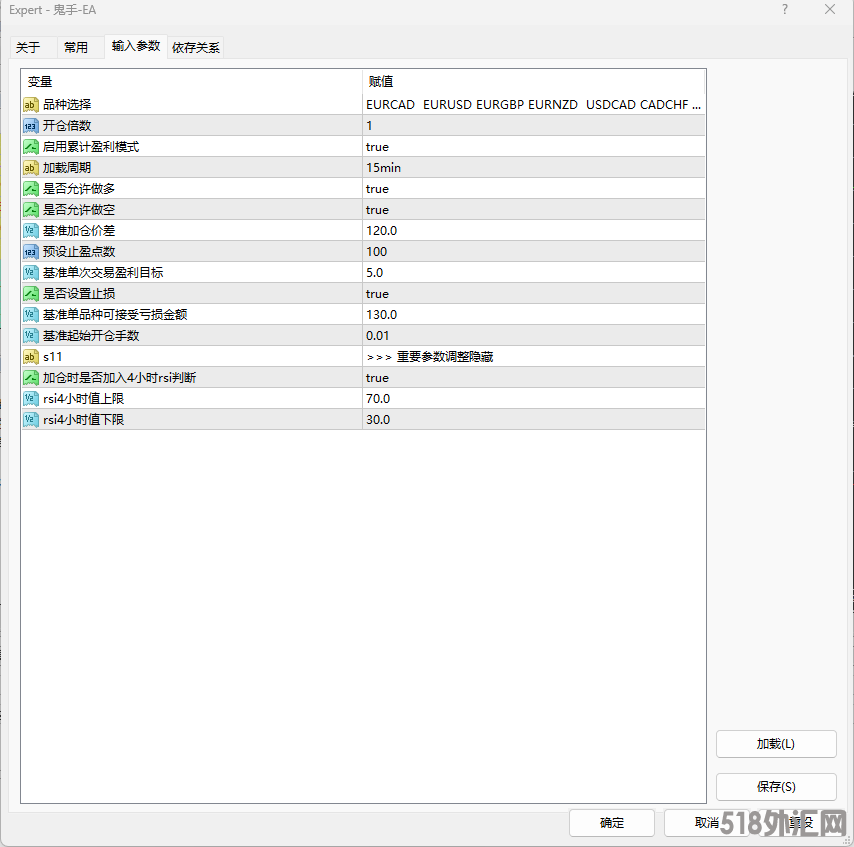Image resolution: width=854 pixels, height=847 pixels.
Task: Click the double icon beside rsi4小时值下限
Action: click(x=30, y=419)
